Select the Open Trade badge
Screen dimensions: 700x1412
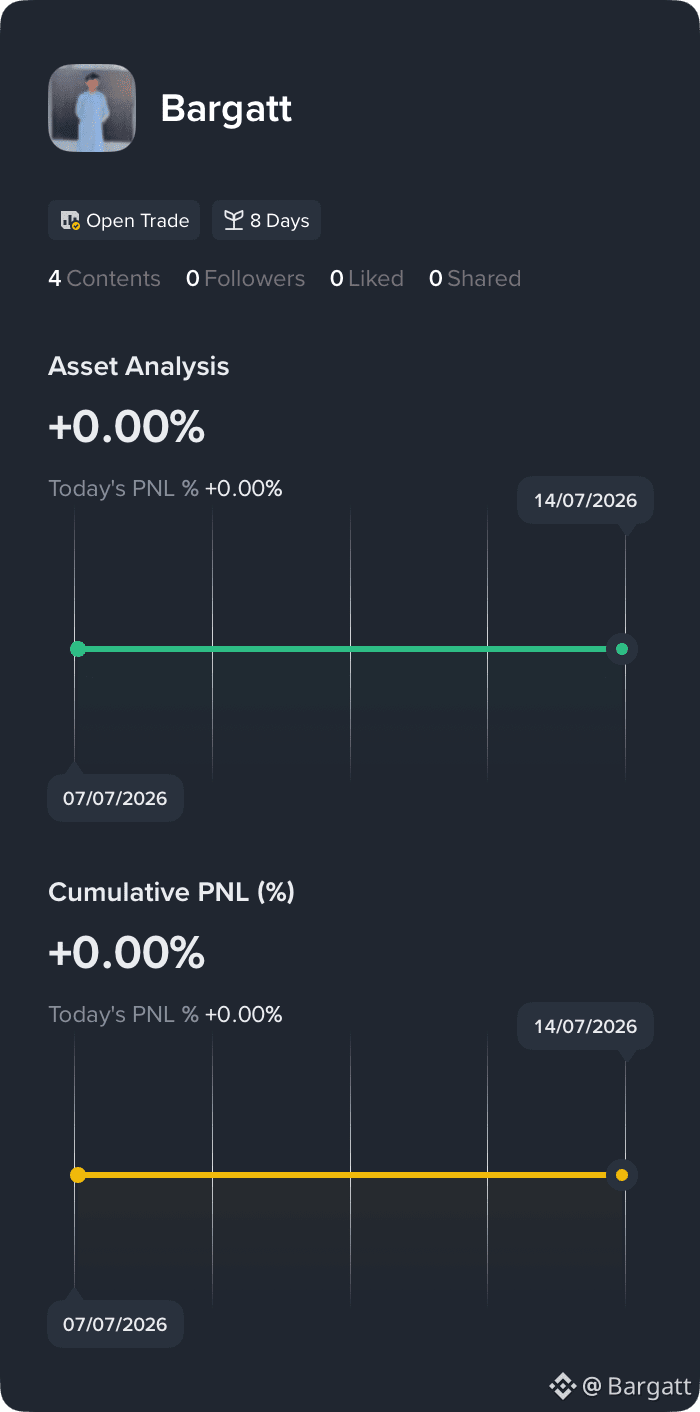[x=124, y=221]
